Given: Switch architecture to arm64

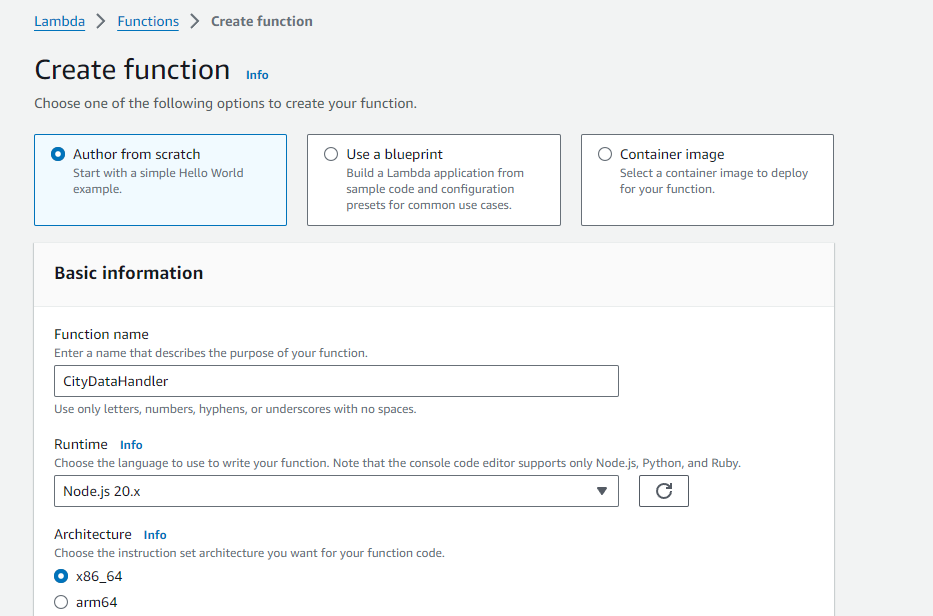Looking at the screenshot, I should (59, 601).
